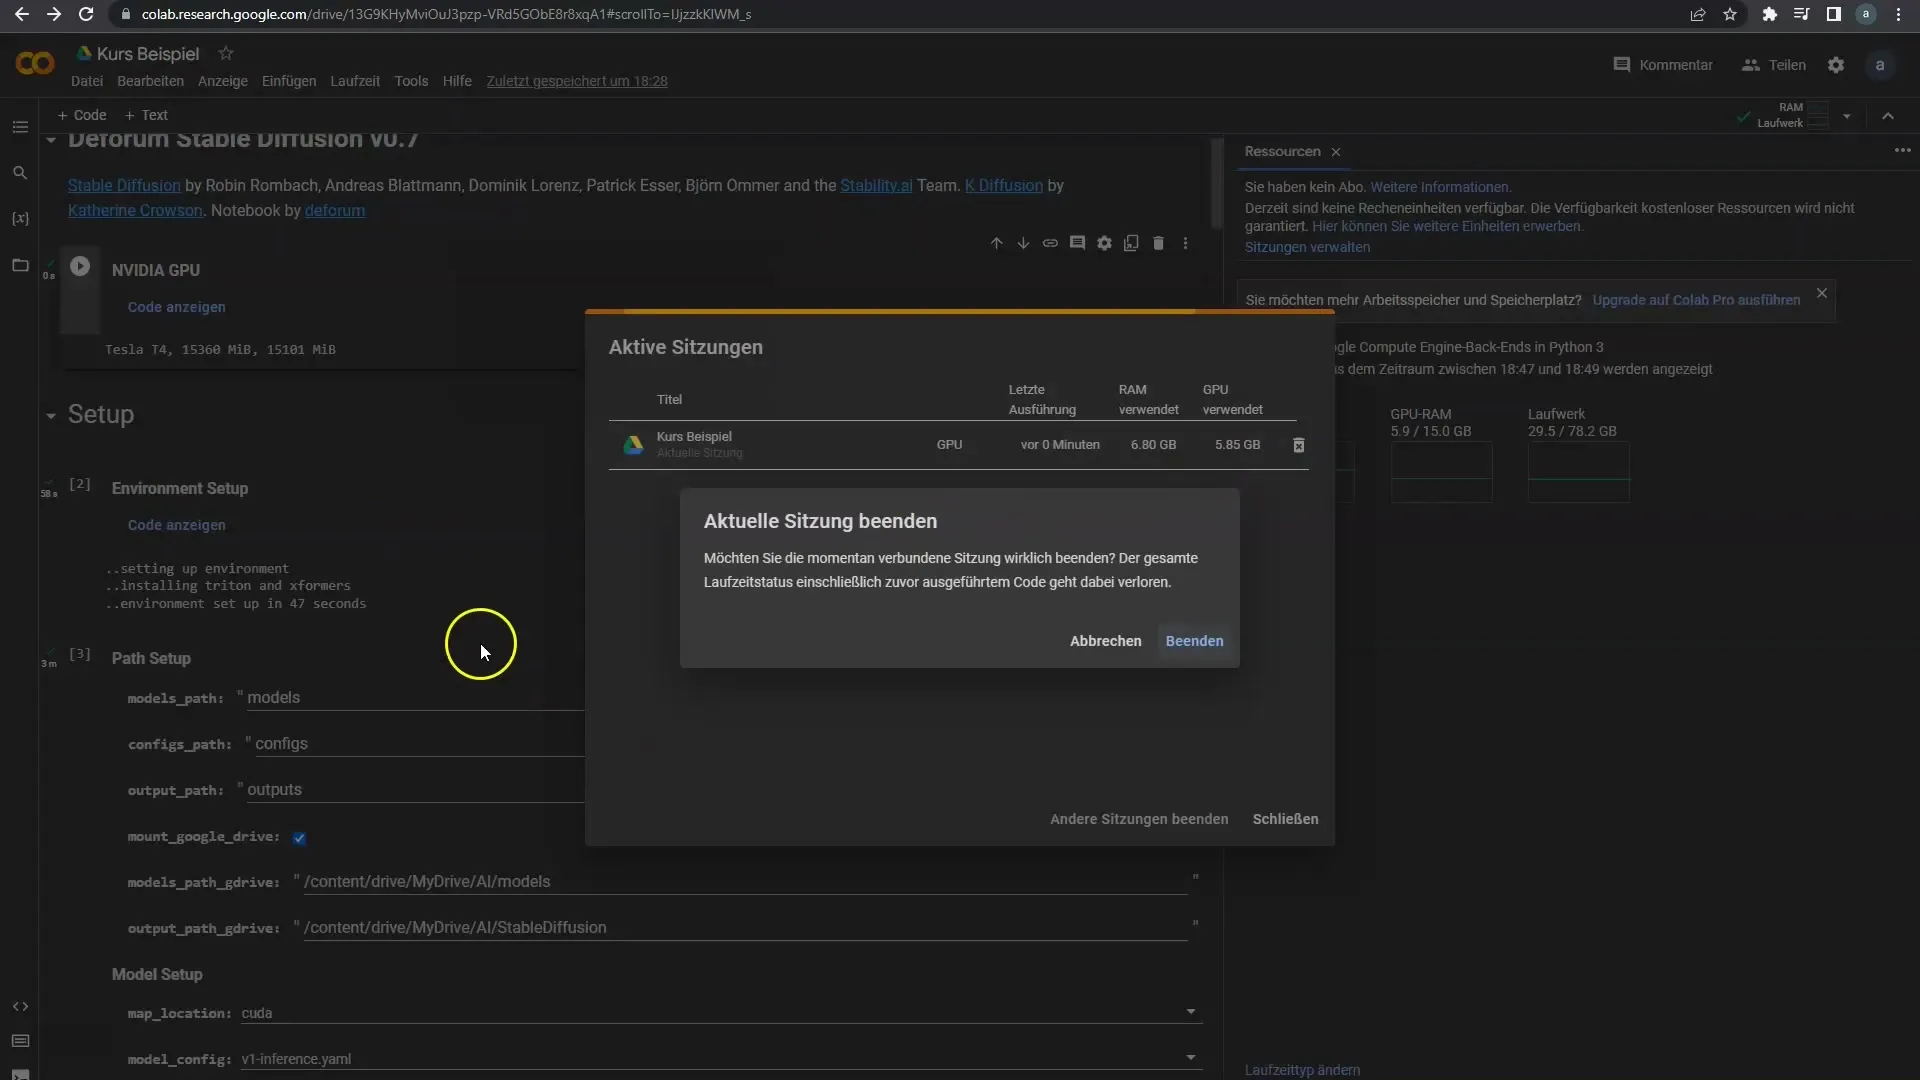Copy link to cell icon

[x=1050, y=243]
